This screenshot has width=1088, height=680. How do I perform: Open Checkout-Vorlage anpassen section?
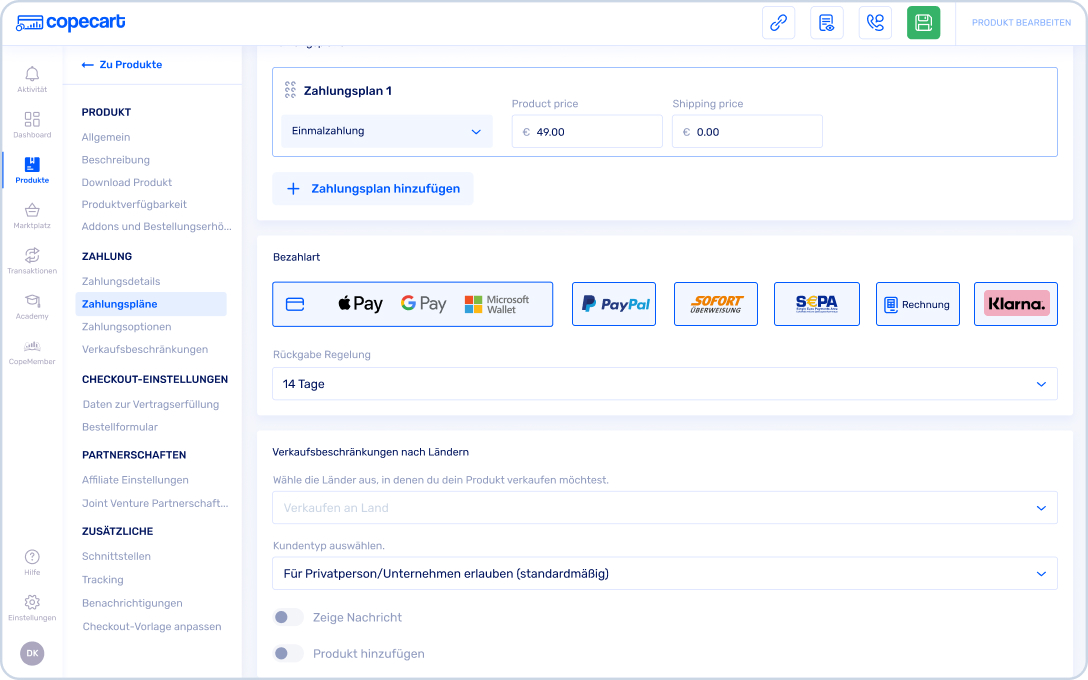tap(152, 627)
